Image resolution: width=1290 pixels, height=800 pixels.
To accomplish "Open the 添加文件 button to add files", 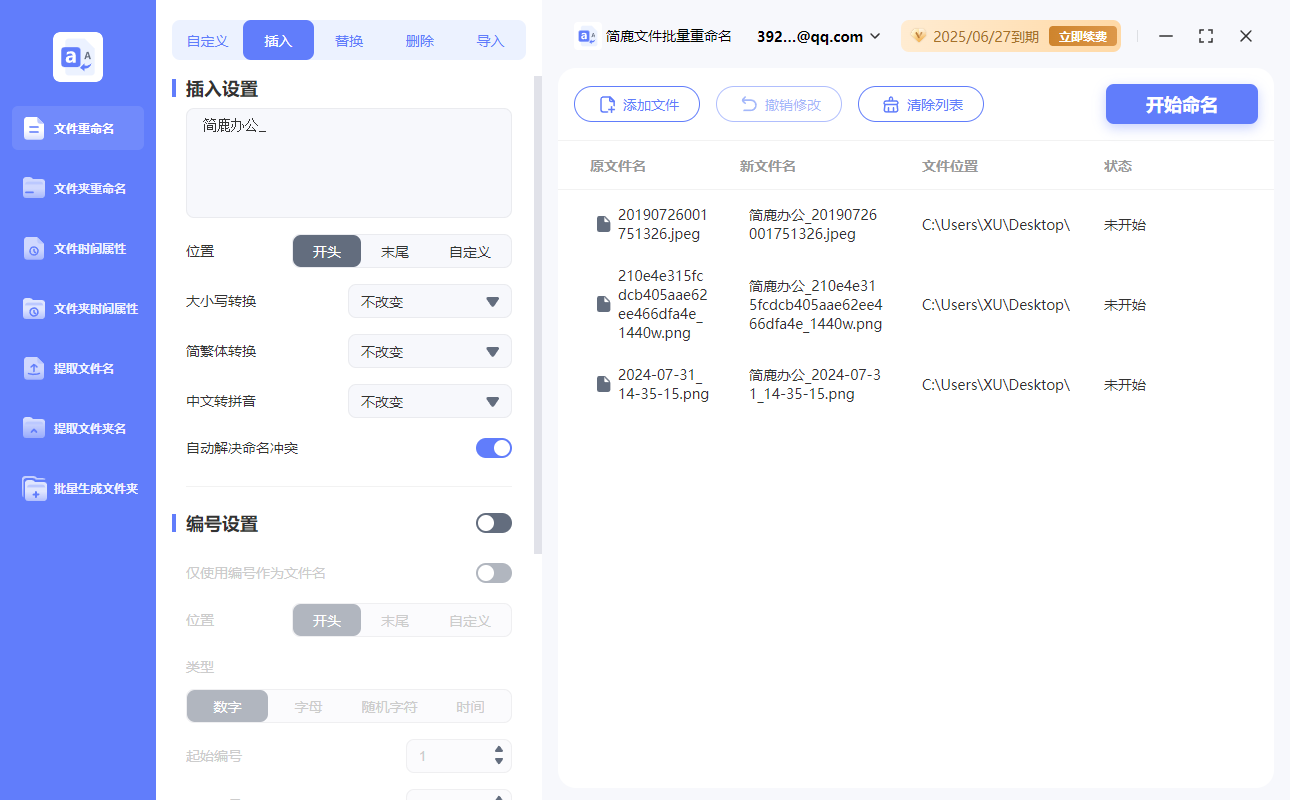I will coord(637,104).
